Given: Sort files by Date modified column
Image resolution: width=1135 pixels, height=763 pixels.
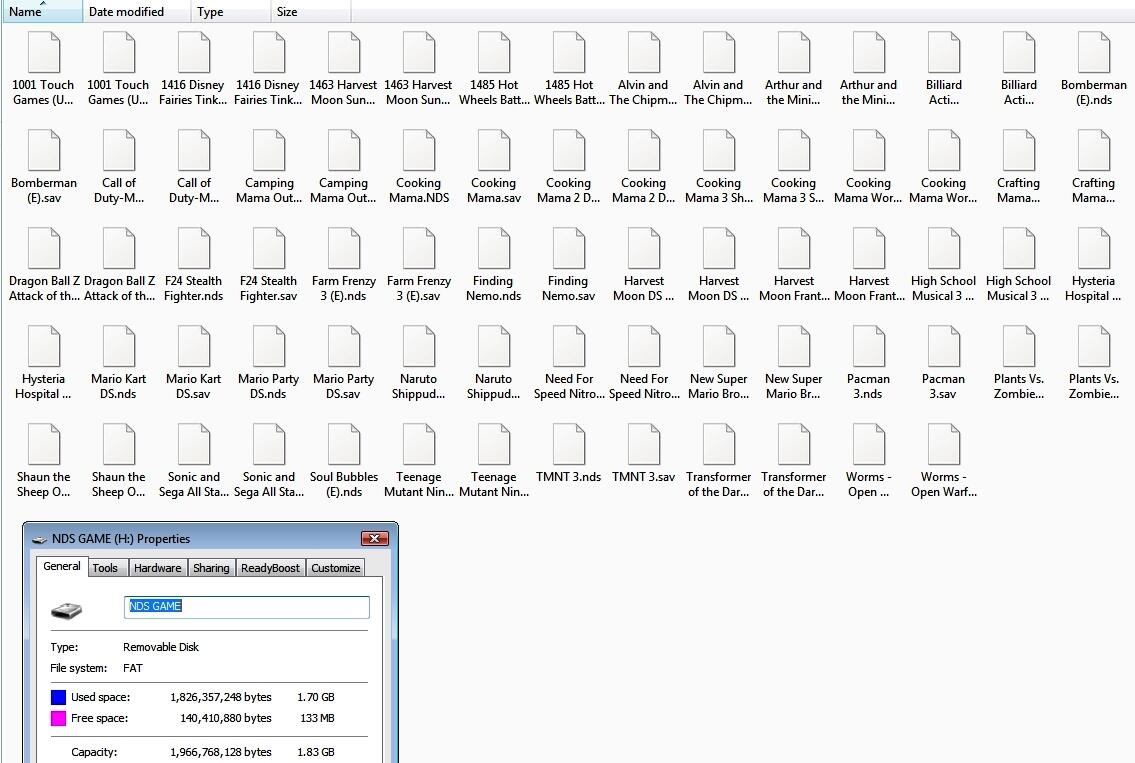Looking at the screenshot, I should (x=138, y=12).
